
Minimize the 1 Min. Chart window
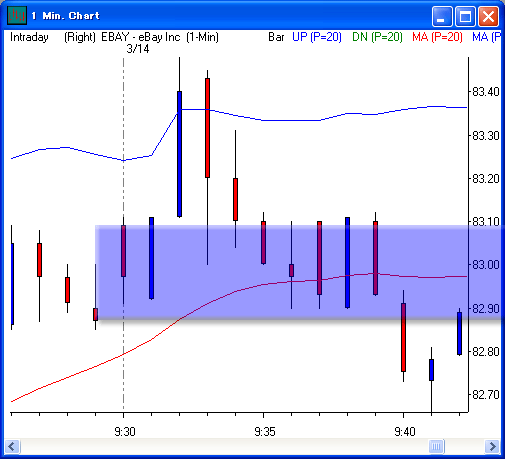point(441,16)
